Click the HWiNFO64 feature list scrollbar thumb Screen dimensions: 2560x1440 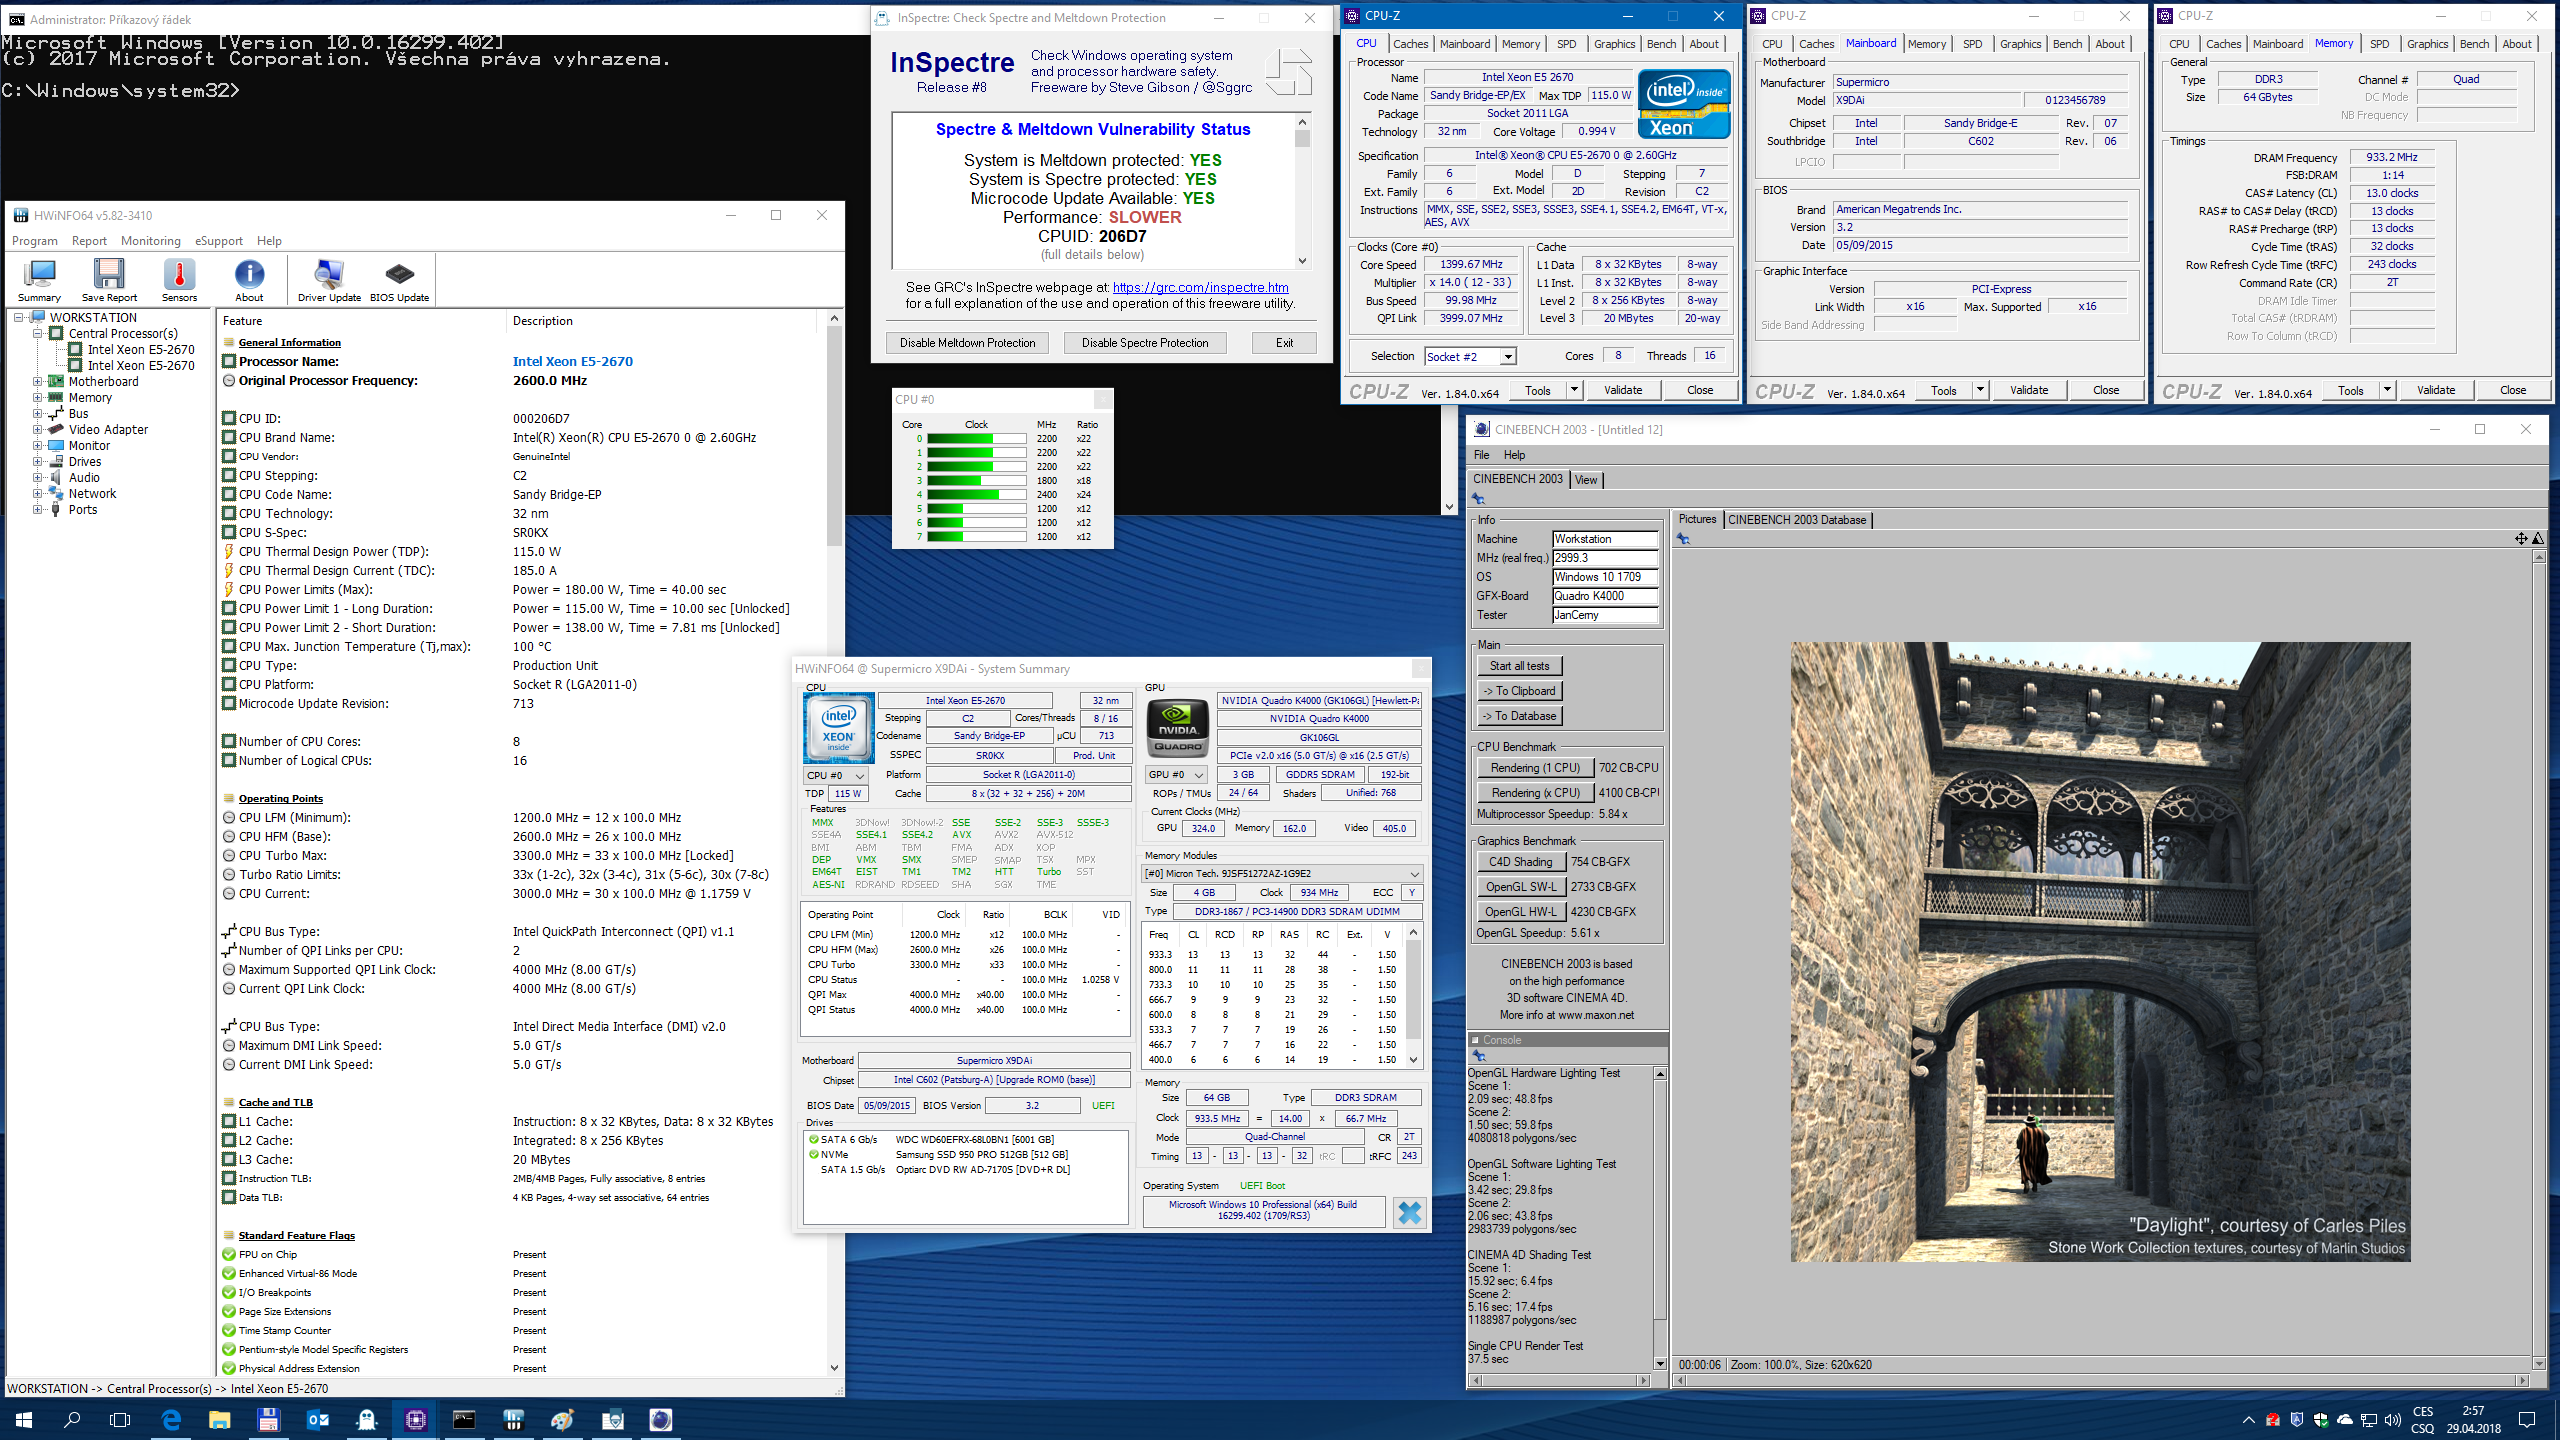coord(834,437)
